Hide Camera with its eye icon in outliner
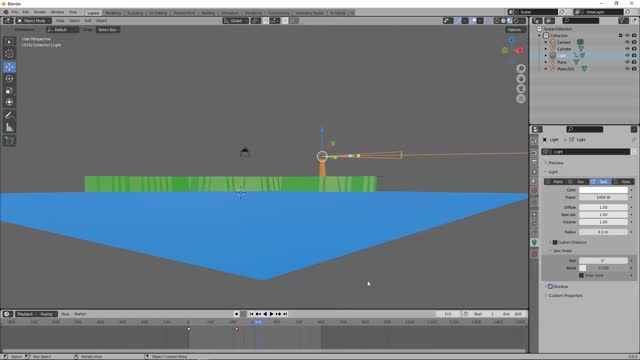This screenshot has height=360, width=640. pyautogui.click(x=627, y=42)
